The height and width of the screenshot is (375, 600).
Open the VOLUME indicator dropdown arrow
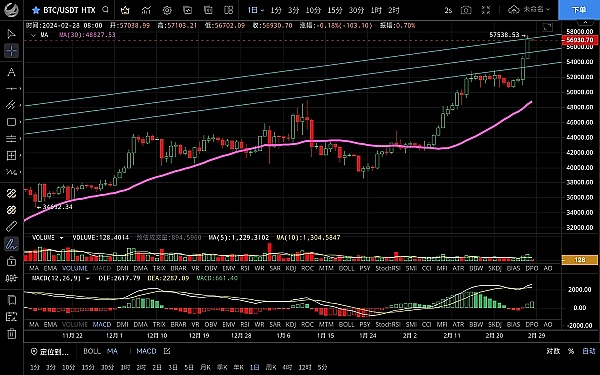(x=61, y=238)
